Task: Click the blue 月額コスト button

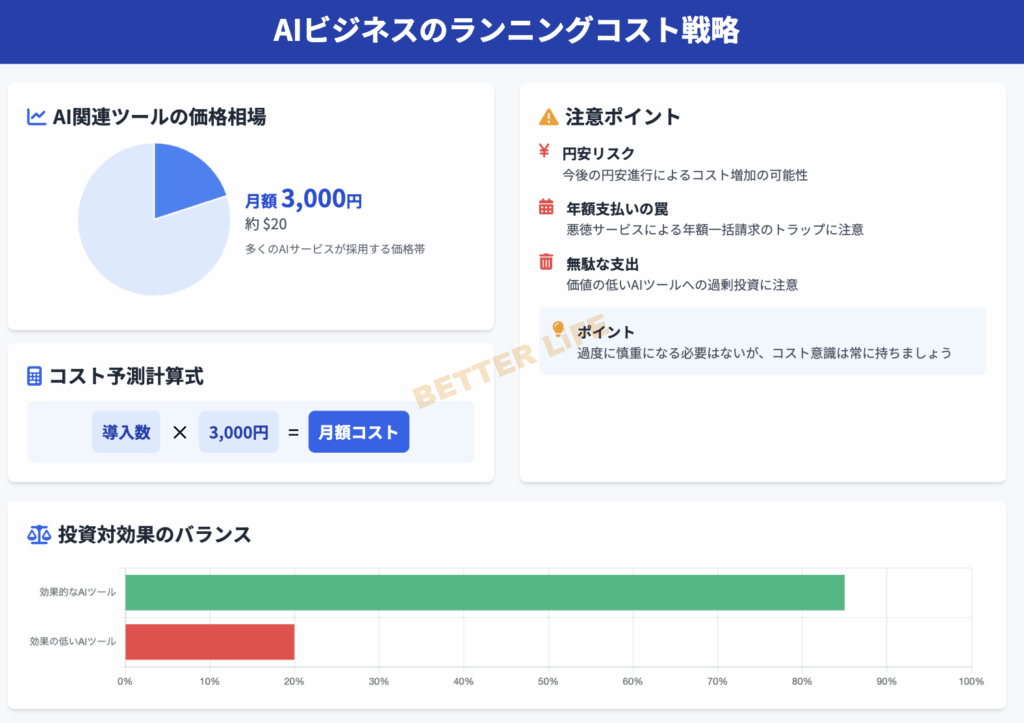Action: coord(358,432)
